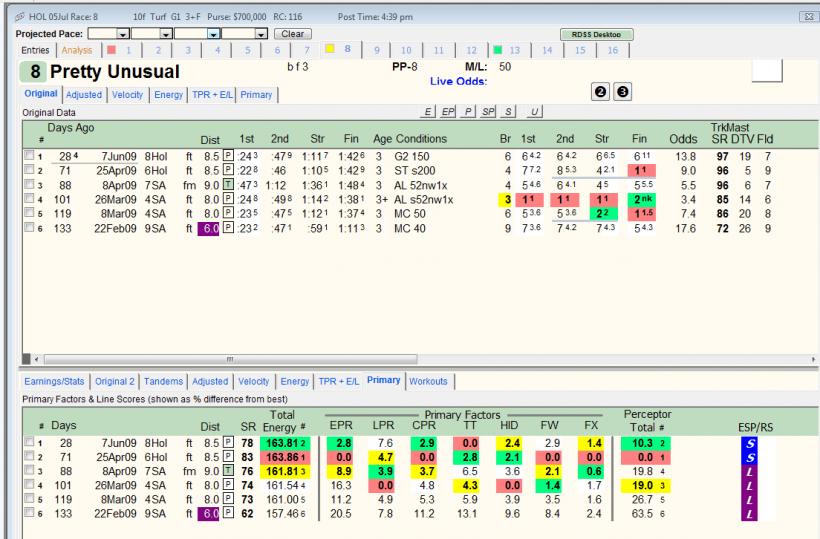Click the L ESP/RS icon for 8Apr09 line
This screenshot has height=539, width=820.
pyautogui.click(x=749, y=472)
